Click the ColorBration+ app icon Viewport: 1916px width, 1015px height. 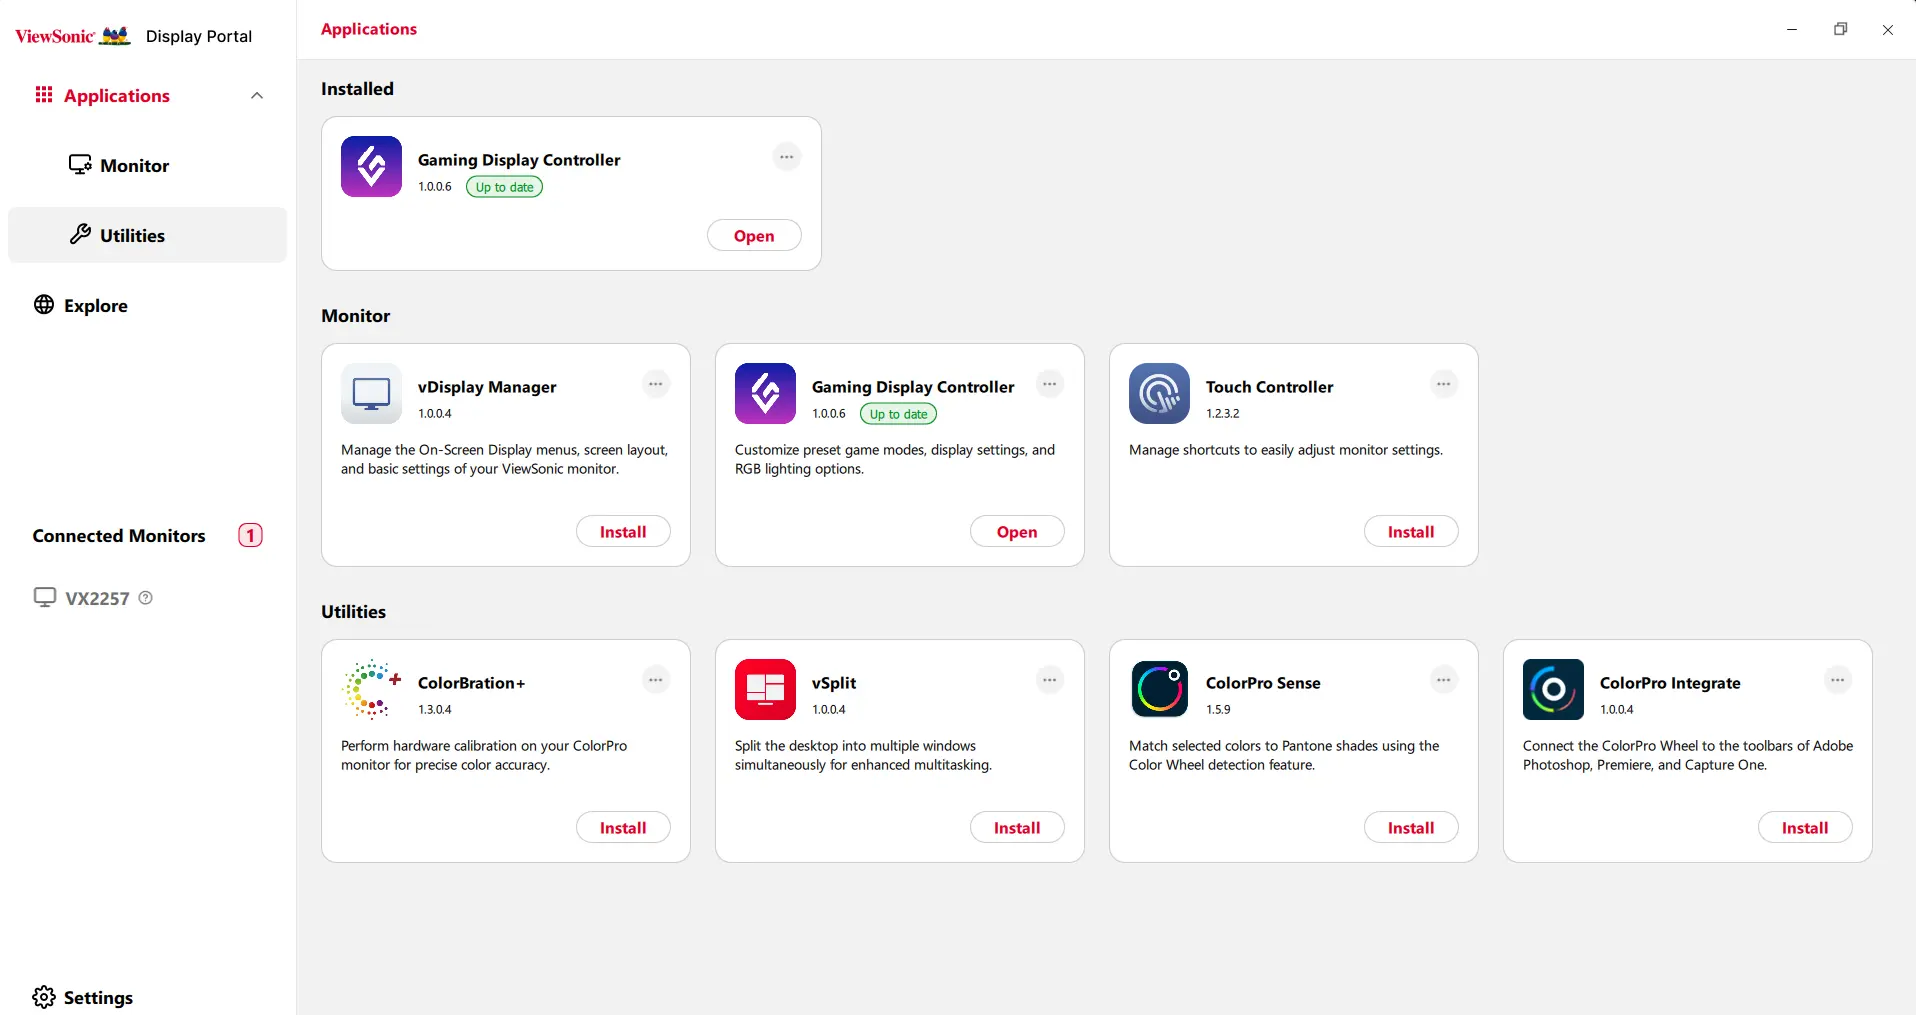(x=371, y=689)
